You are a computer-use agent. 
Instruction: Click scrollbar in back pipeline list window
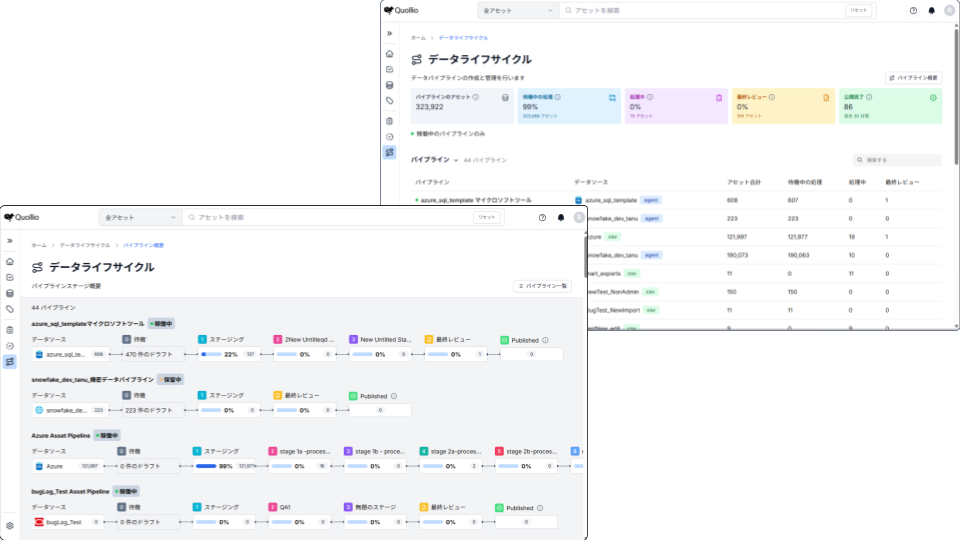coord(957,95)
